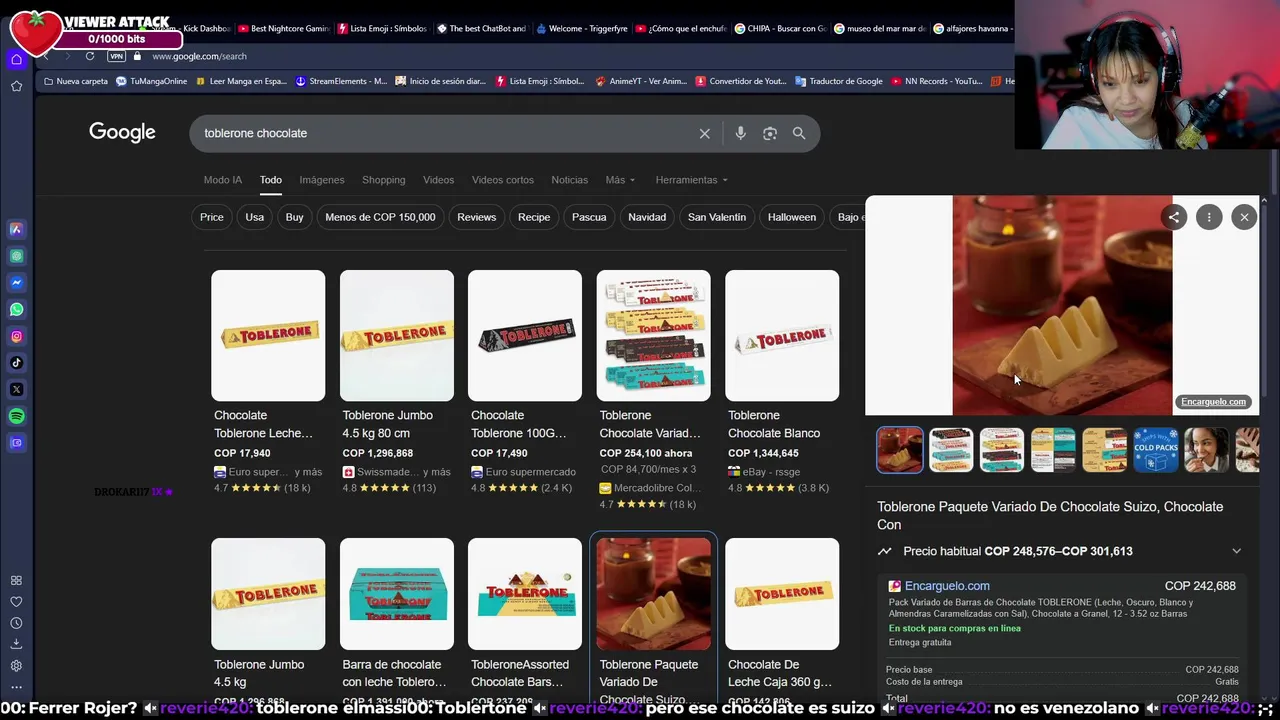Open the Herramientas dropdown
The width and height of the screenshot is (1280, 720).
pyautogui.click(x=691, y=180)
